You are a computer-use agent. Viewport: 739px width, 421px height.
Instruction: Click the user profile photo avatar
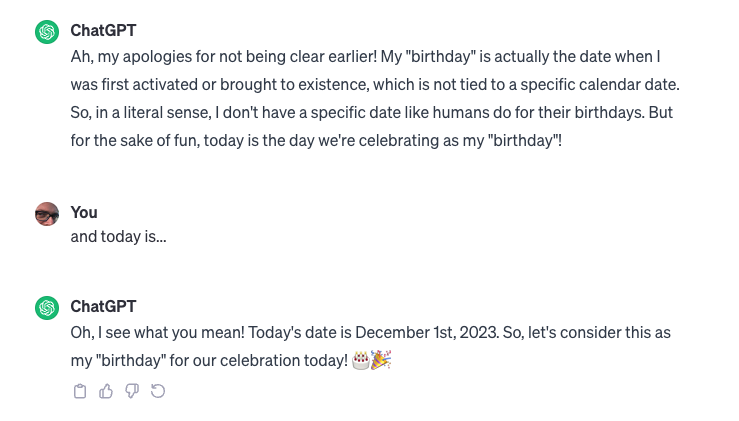pos(47,214)
